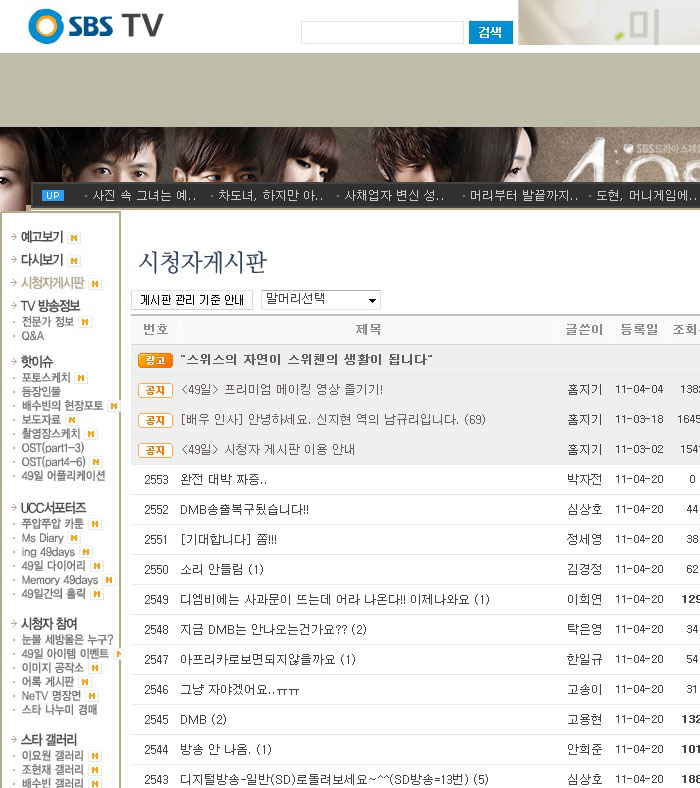Open OST(part4-6) sidebar link
The width and height of the screenshot is (700, 788).
tap(53, 462)
